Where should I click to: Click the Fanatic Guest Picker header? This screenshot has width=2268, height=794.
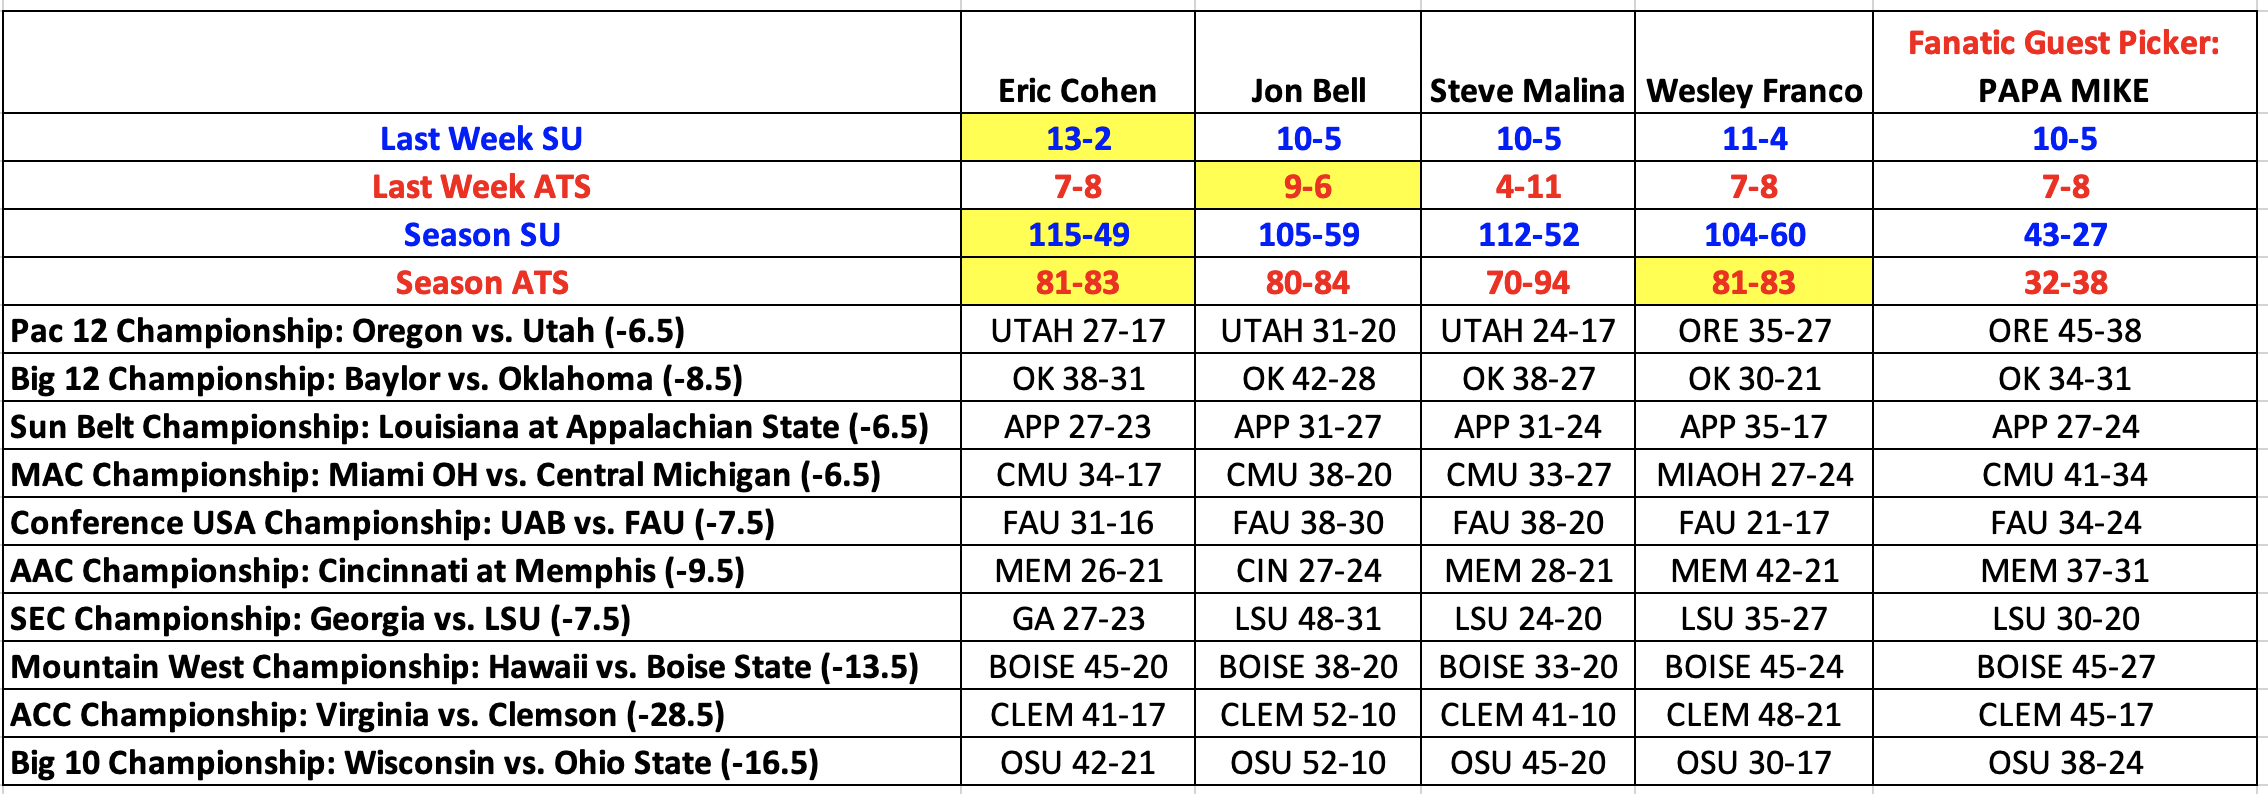(x=2064, y=43)
